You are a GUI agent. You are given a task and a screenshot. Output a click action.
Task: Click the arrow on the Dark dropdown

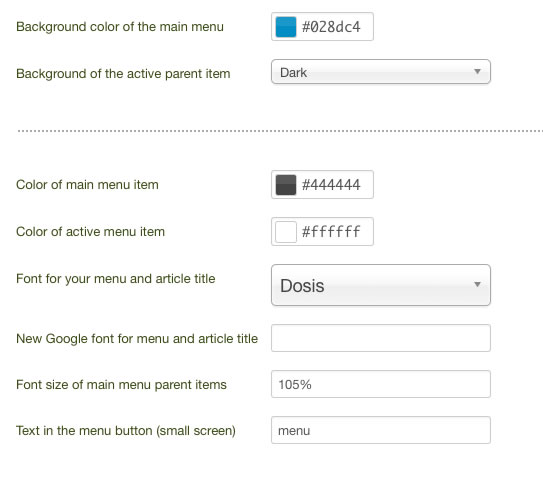tap(478, 71)
